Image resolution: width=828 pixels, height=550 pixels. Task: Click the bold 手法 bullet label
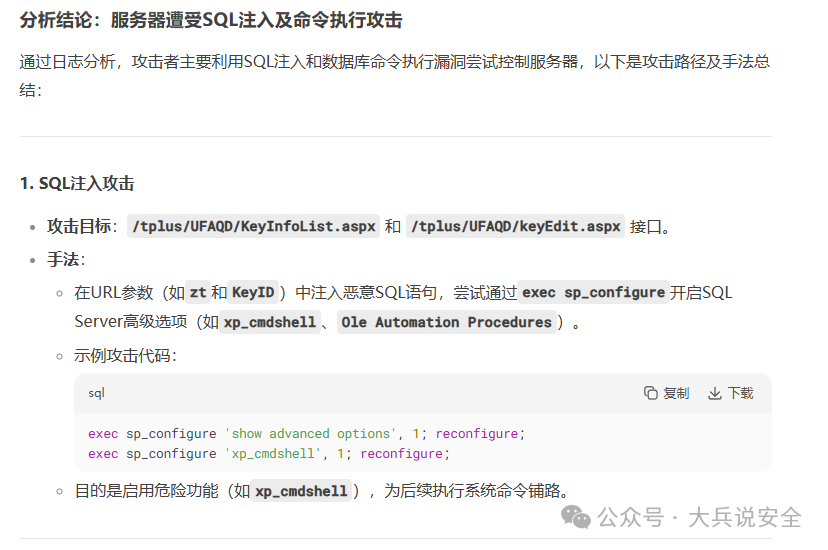[x=62, y=259]
